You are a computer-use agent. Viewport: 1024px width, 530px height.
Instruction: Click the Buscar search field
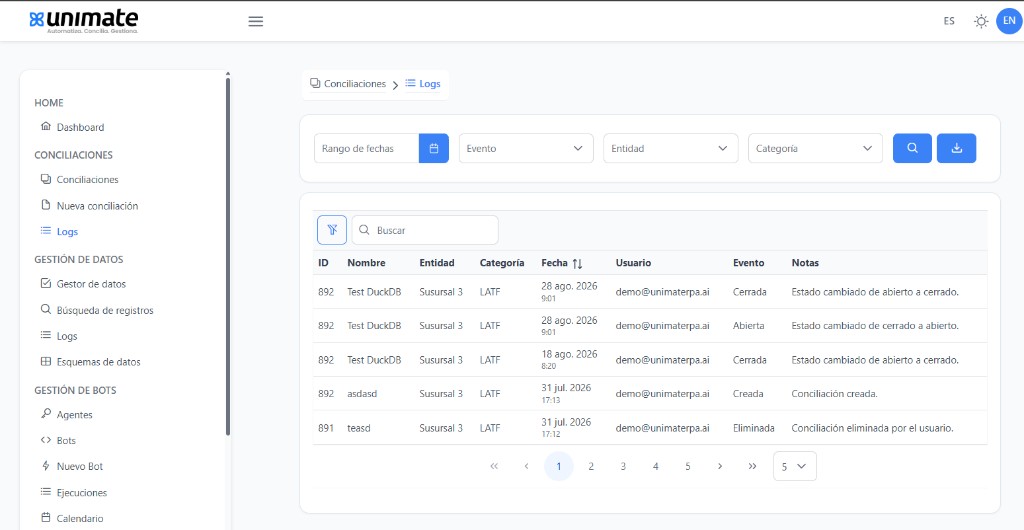(425, 230)
